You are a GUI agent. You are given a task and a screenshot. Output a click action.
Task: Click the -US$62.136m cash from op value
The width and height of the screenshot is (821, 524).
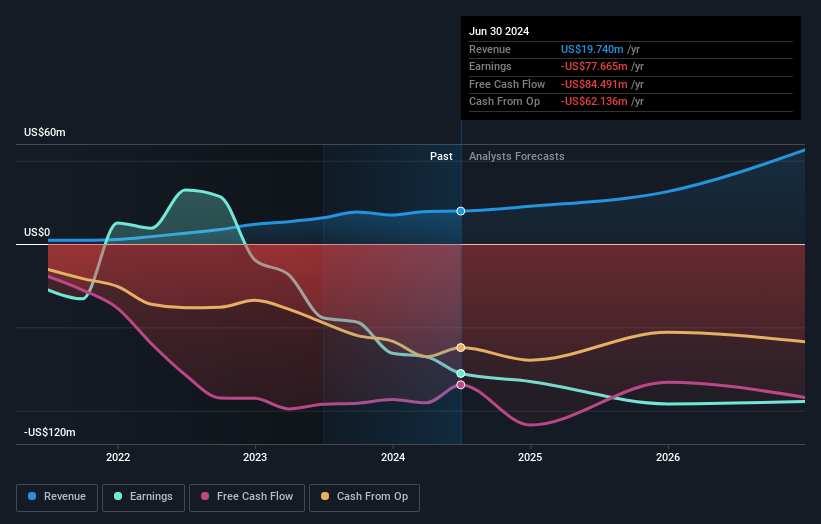tap(594, 102)
